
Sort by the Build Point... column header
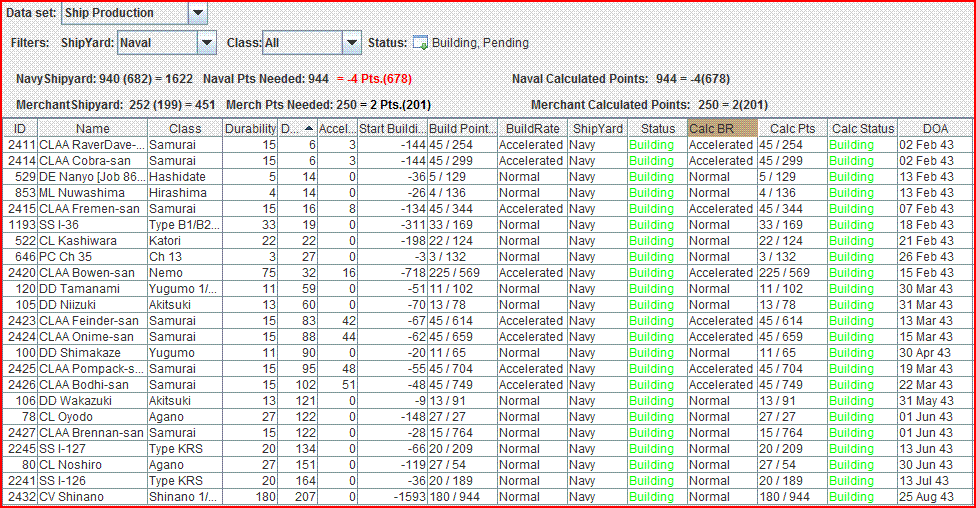point(462,129)
